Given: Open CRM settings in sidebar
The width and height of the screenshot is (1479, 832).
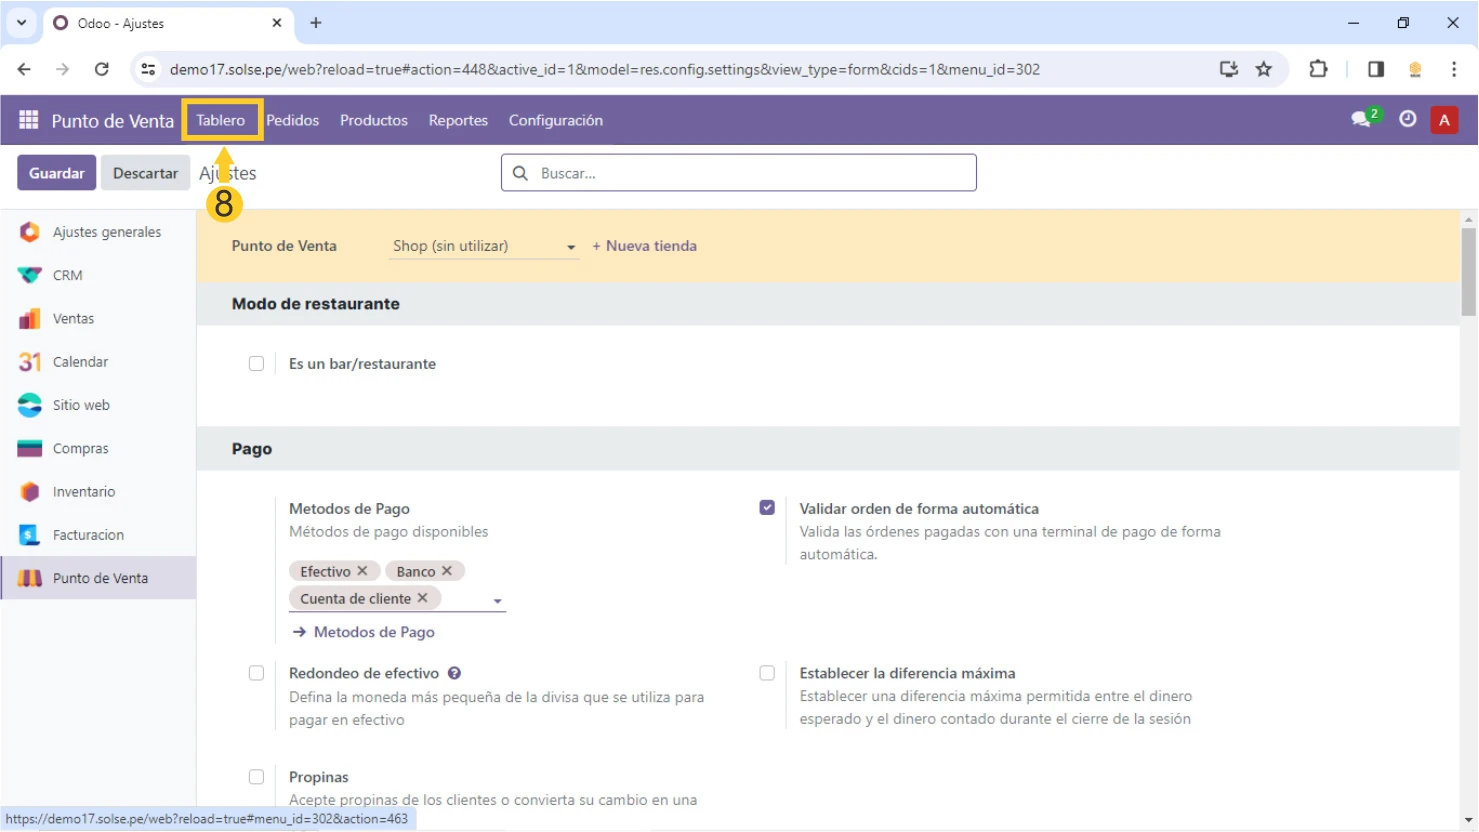Looking at the screenshot, I should click(67, 275).
